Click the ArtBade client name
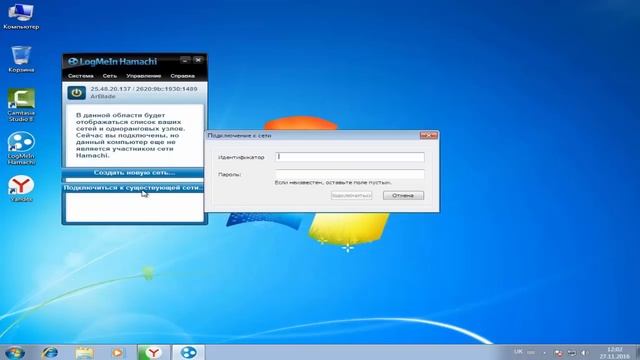The width and height of the screenshot is (640, 360). (103, 96)
